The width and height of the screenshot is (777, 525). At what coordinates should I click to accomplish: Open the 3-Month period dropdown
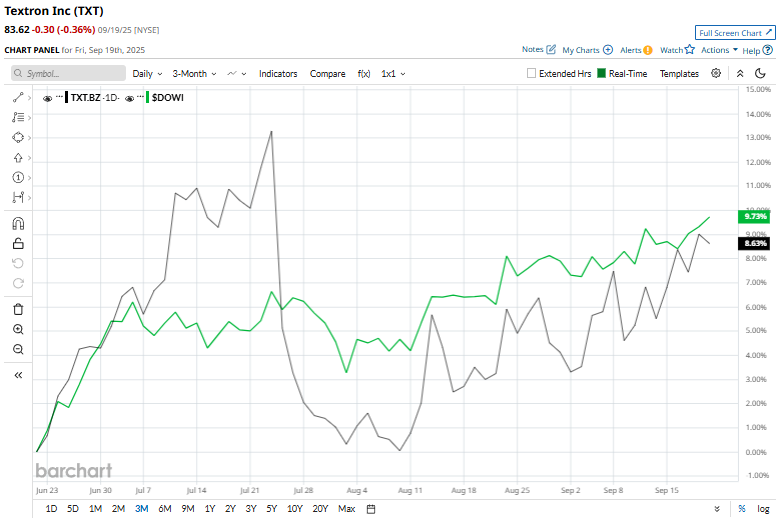point(194,73)
